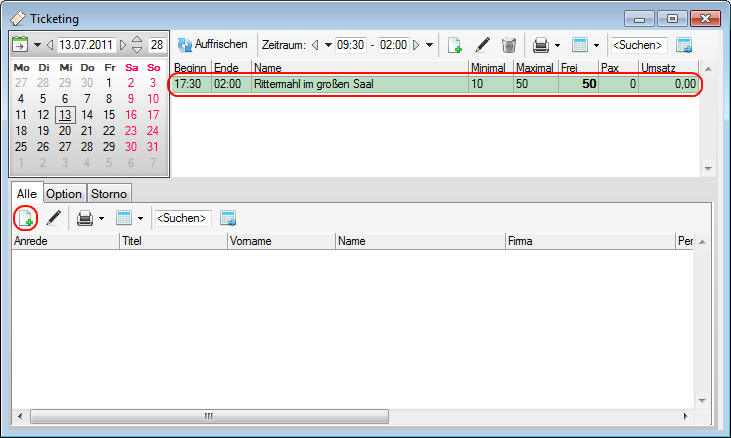Click the pencil edit icon in the lower bookings toolbar

point(54,217)
